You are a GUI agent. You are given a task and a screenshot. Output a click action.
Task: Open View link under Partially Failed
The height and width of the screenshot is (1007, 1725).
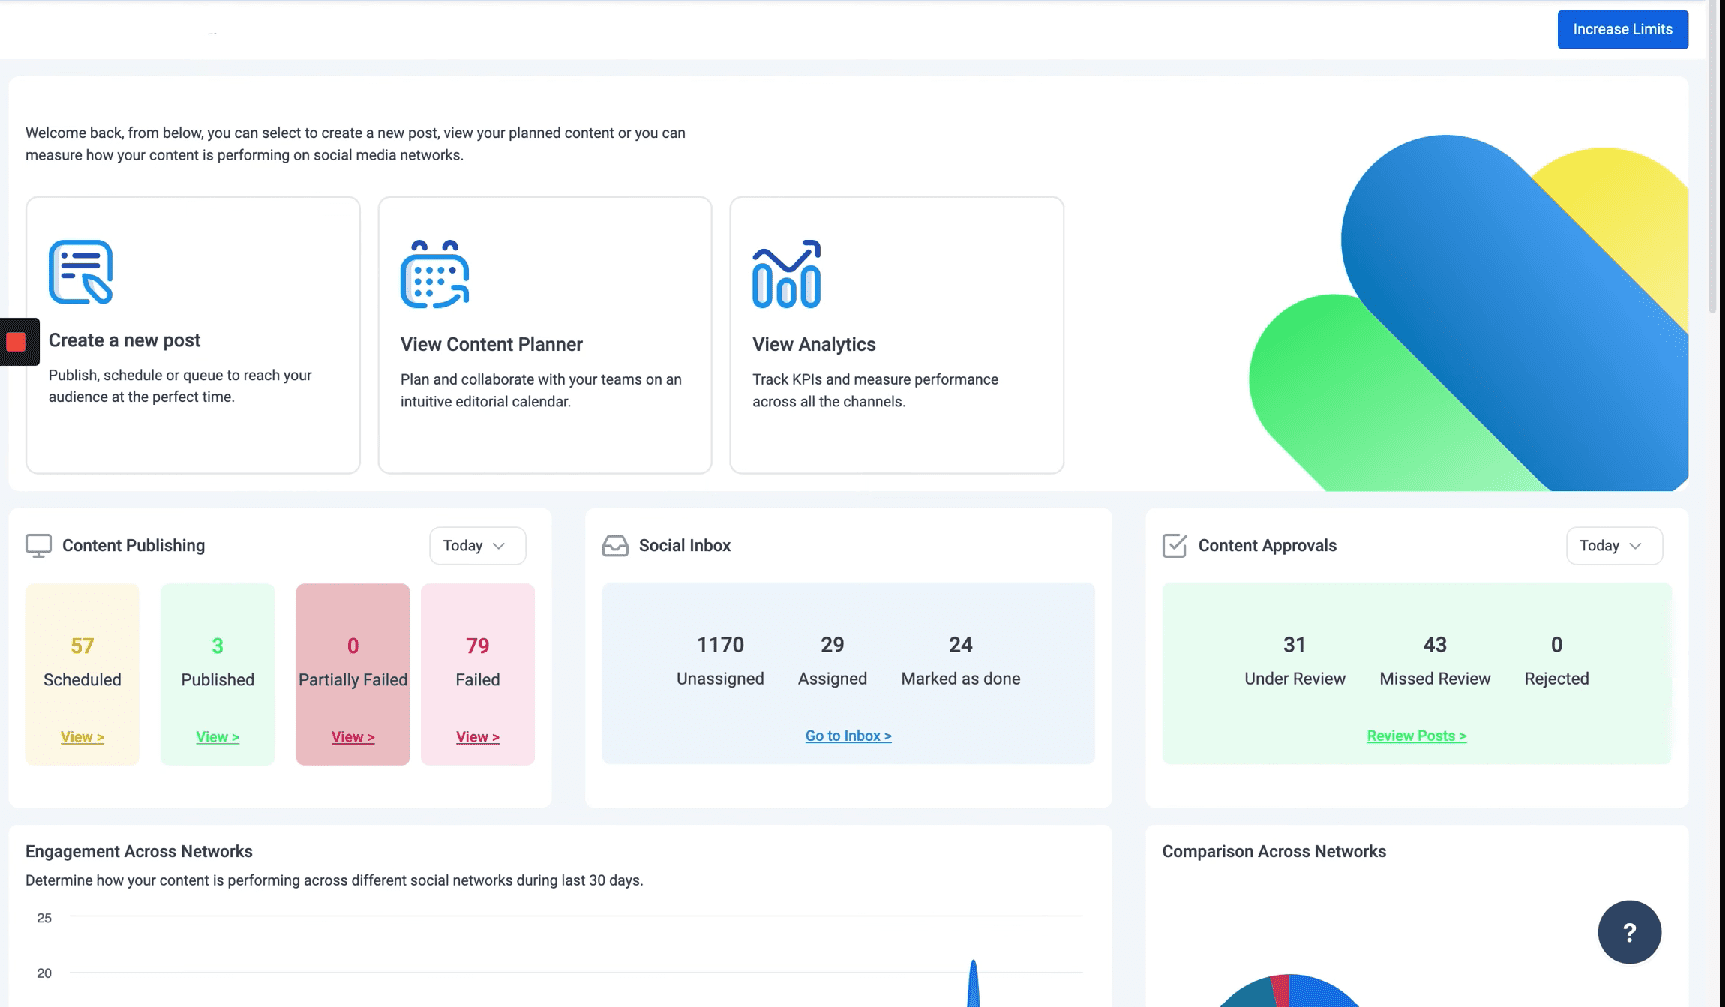[353, 737]
